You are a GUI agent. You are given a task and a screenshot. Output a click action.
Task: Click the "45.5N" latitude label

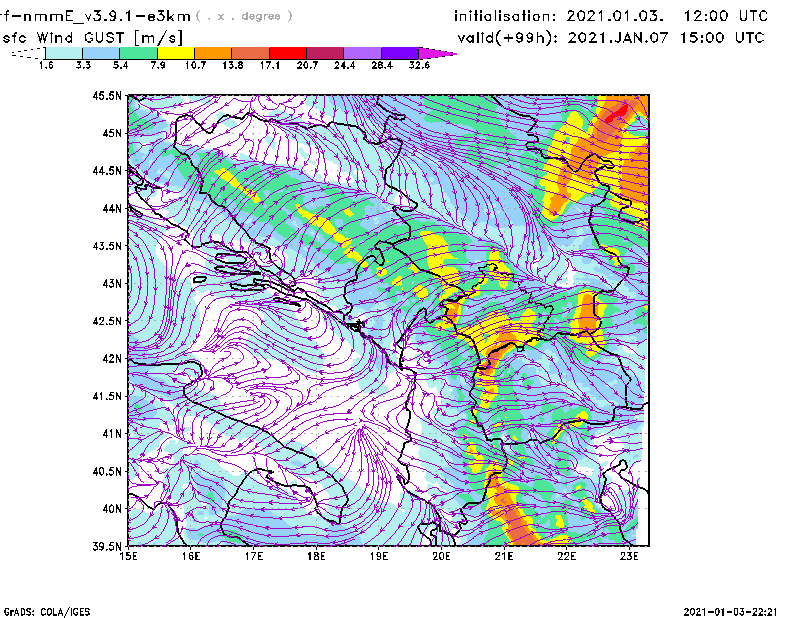click(x=108, y=95)
